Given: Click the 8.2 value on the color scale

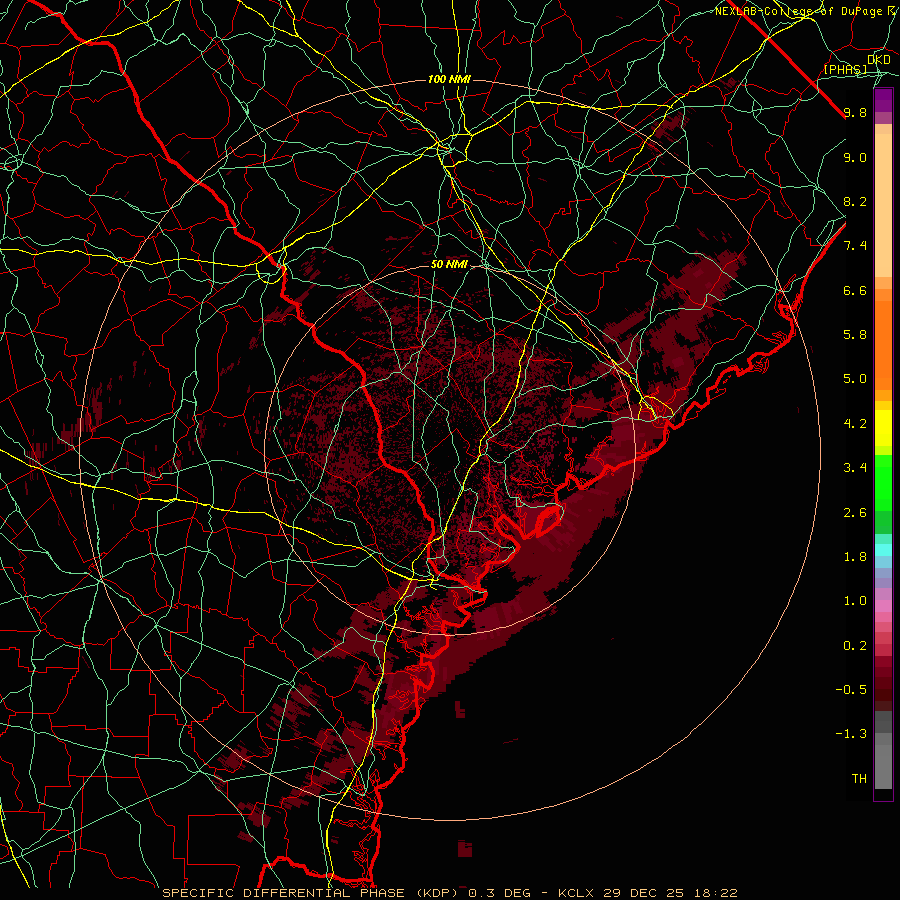Looking at the screenshot, I should [855, 201].
